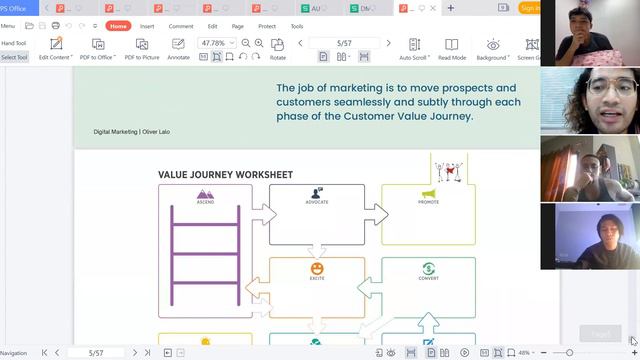
Task: Open the Background eye option
Action: pyautogui.click(x=493, y=49)
